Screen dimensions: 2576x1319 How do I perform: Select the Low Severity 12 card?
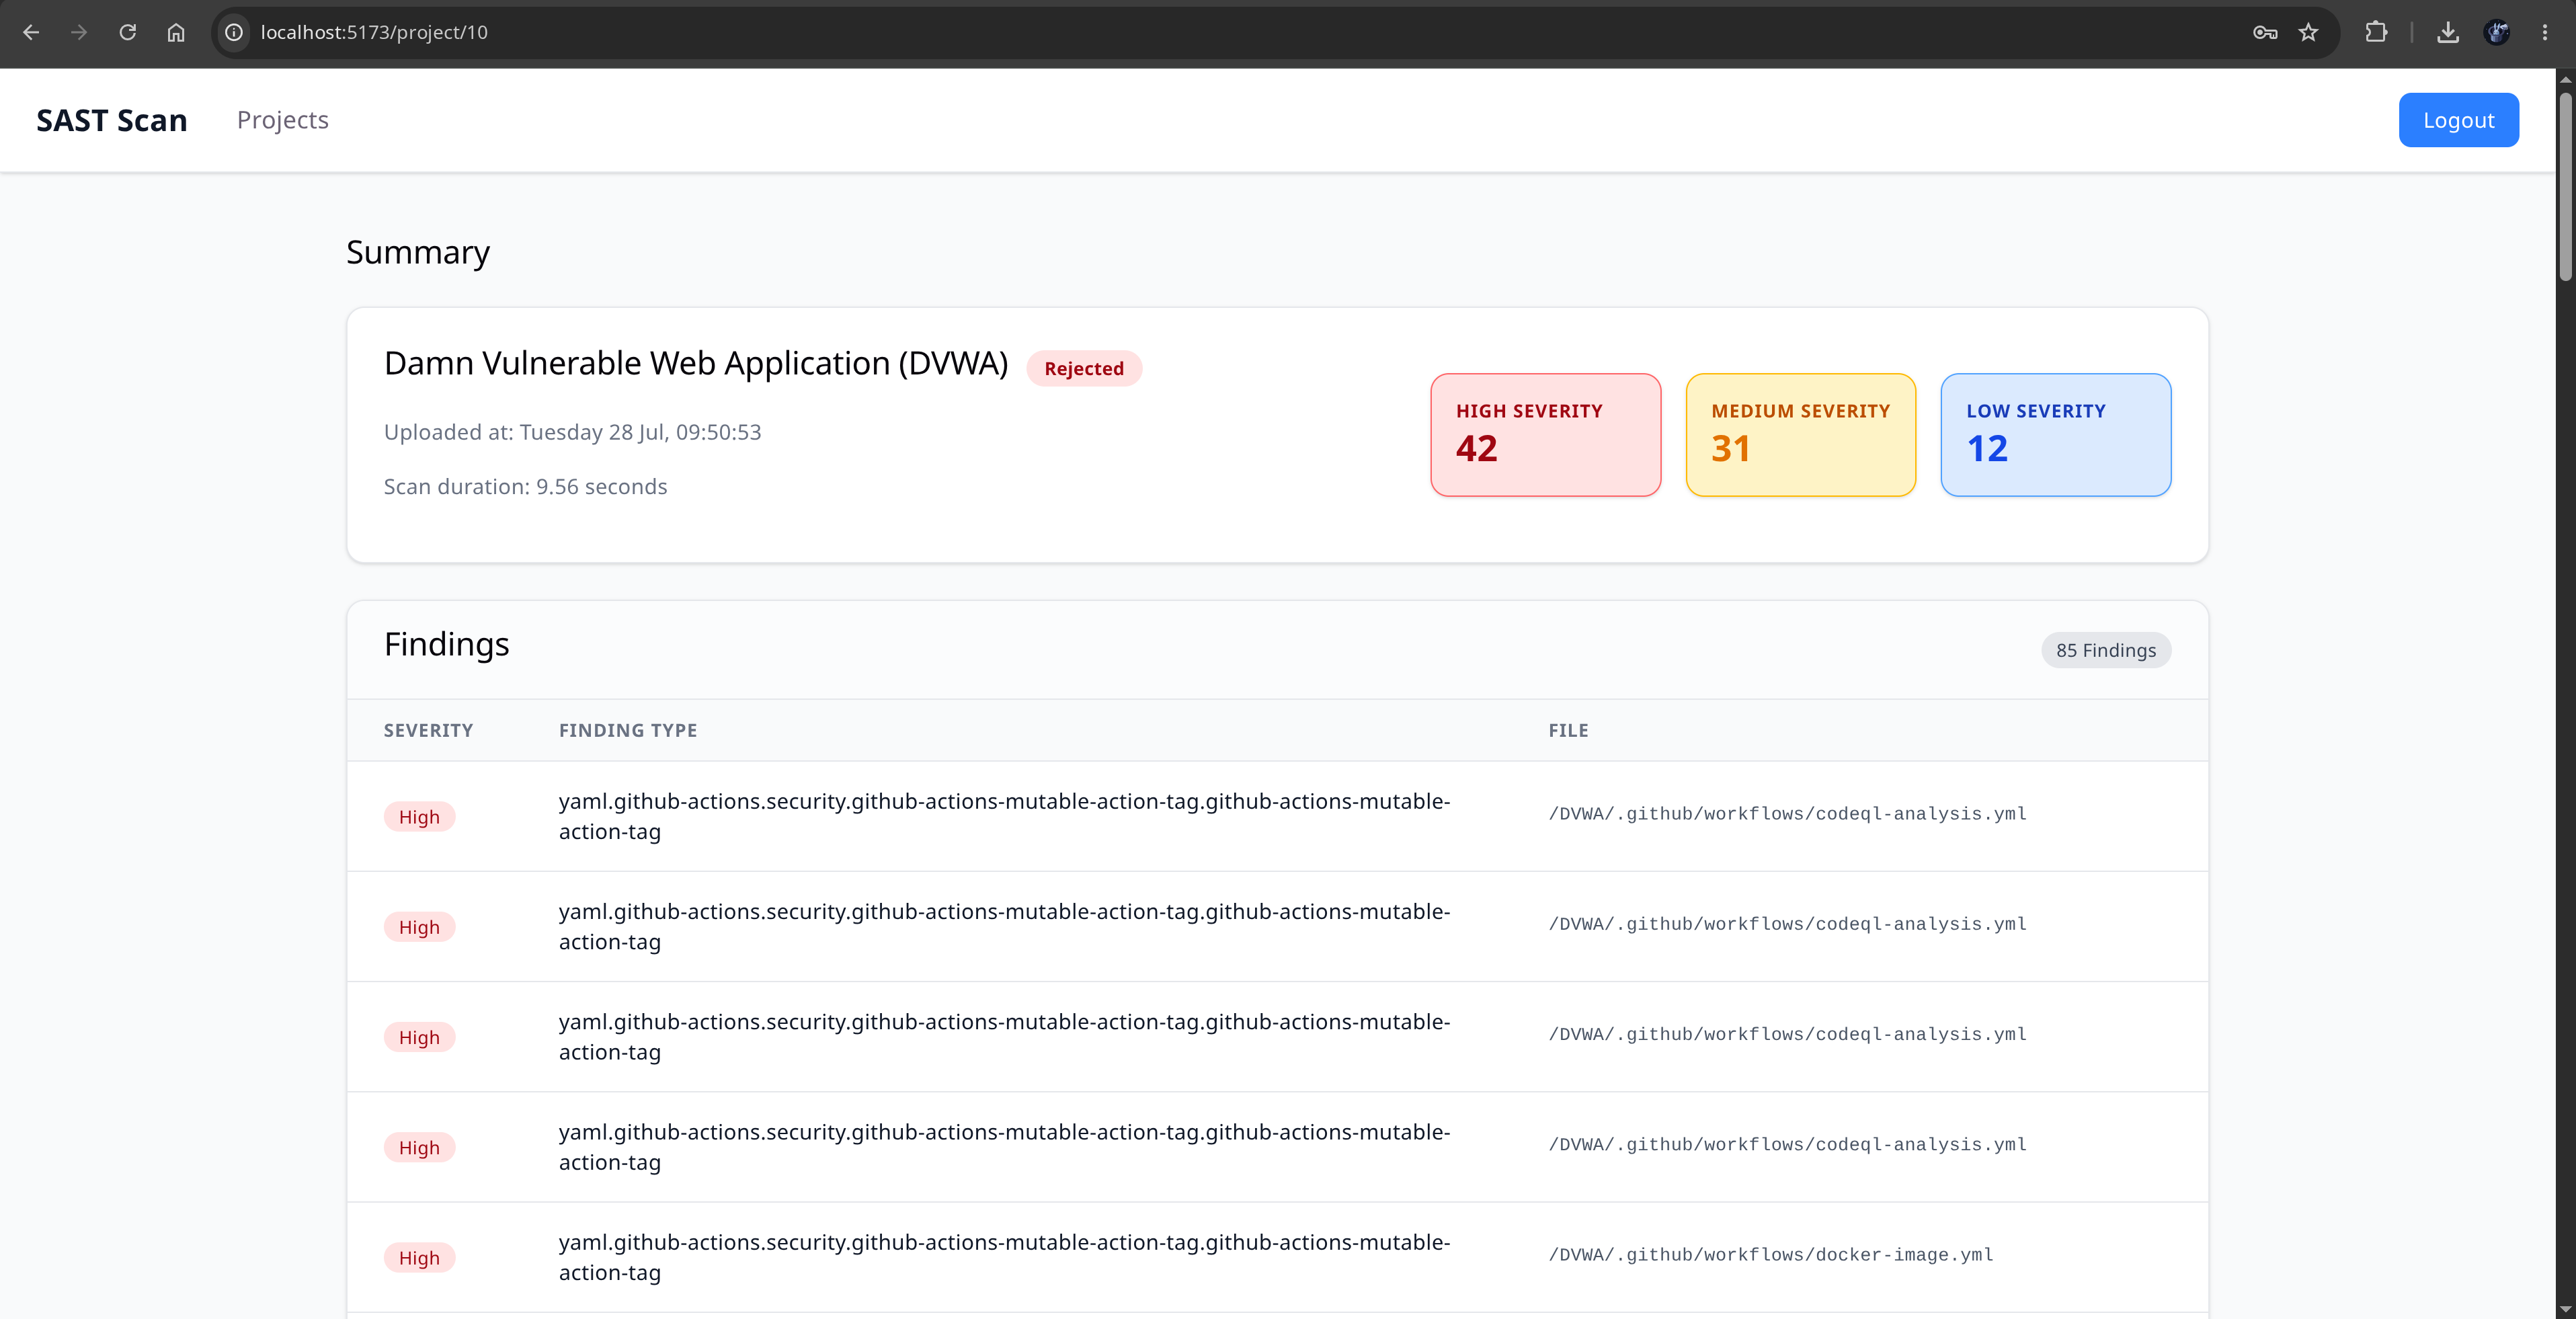(x=2055, y=435)
